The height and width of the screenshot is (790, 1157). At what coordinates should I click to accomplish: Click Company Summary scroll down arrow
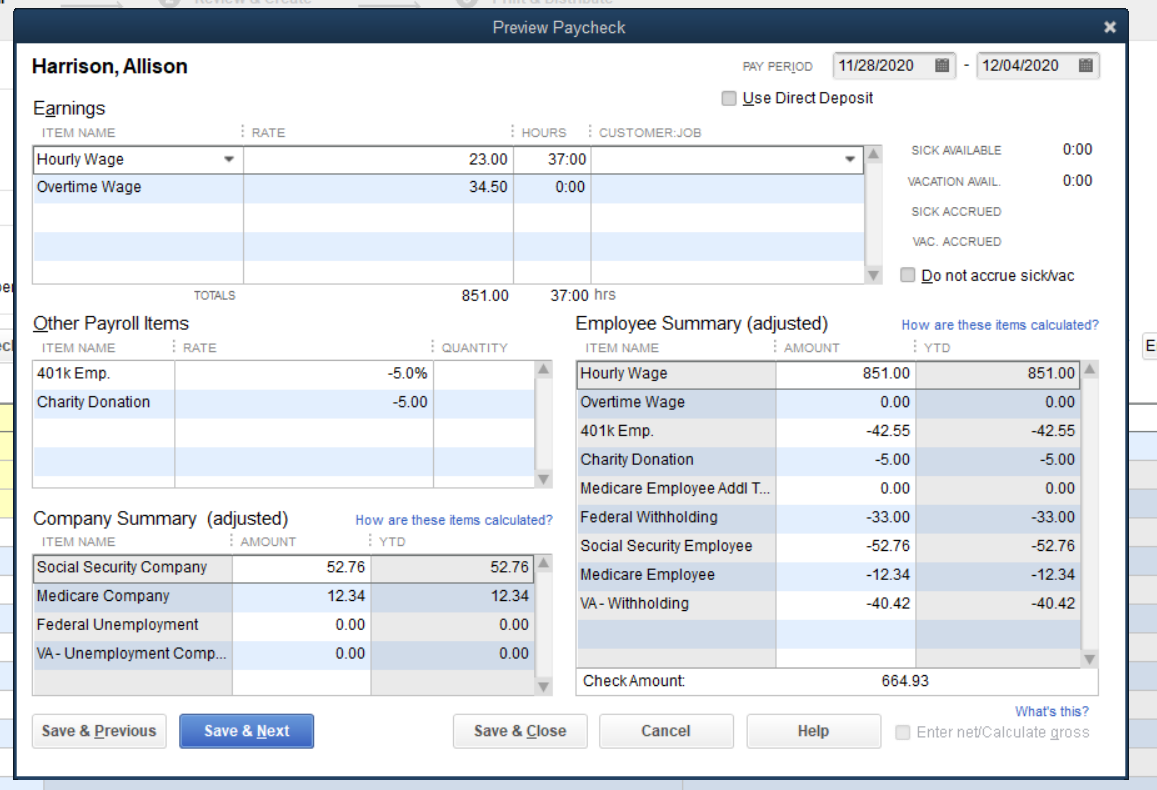click(544, 687)
